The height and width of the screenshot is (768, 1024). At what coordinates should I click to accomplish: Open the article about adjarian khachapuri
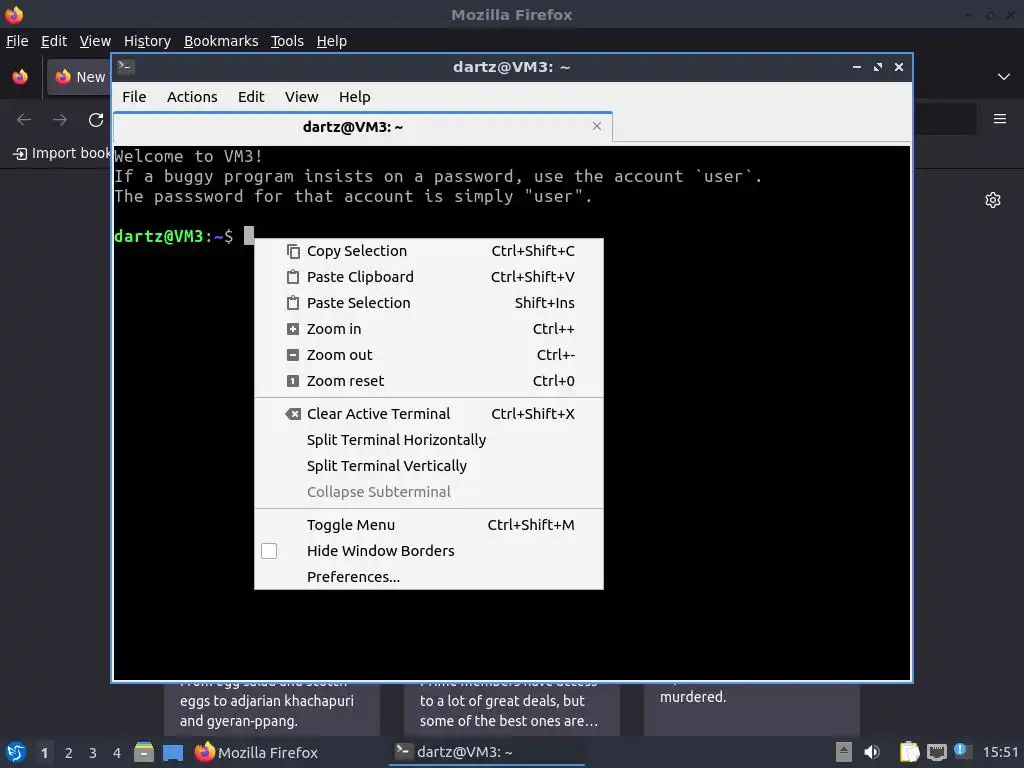point(272,710)
